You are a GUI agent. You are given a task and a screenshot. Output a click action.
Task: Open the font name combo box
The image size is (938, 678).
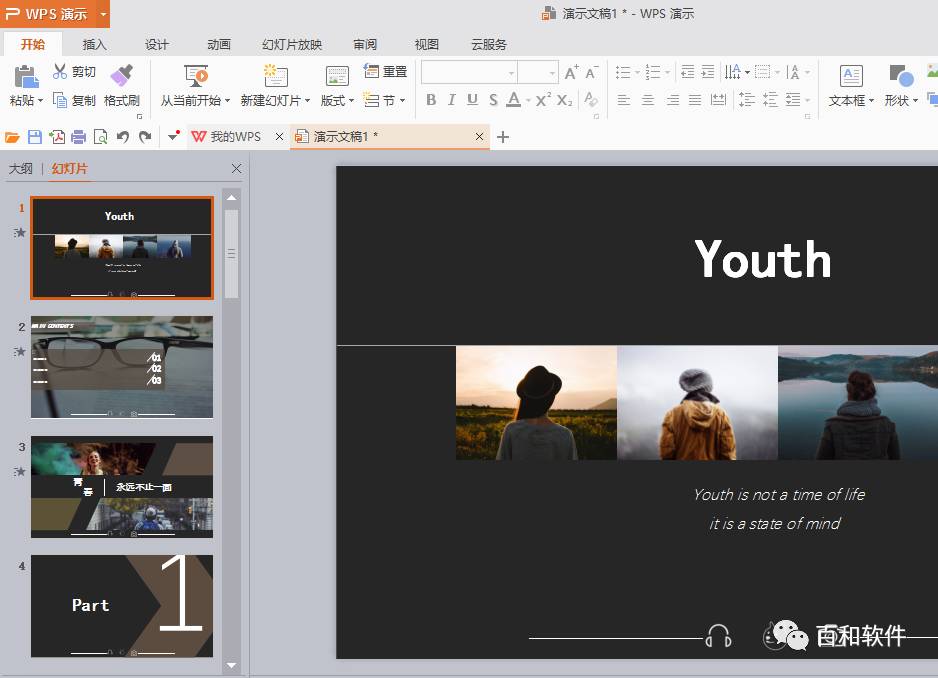click(x=468, y=72)
